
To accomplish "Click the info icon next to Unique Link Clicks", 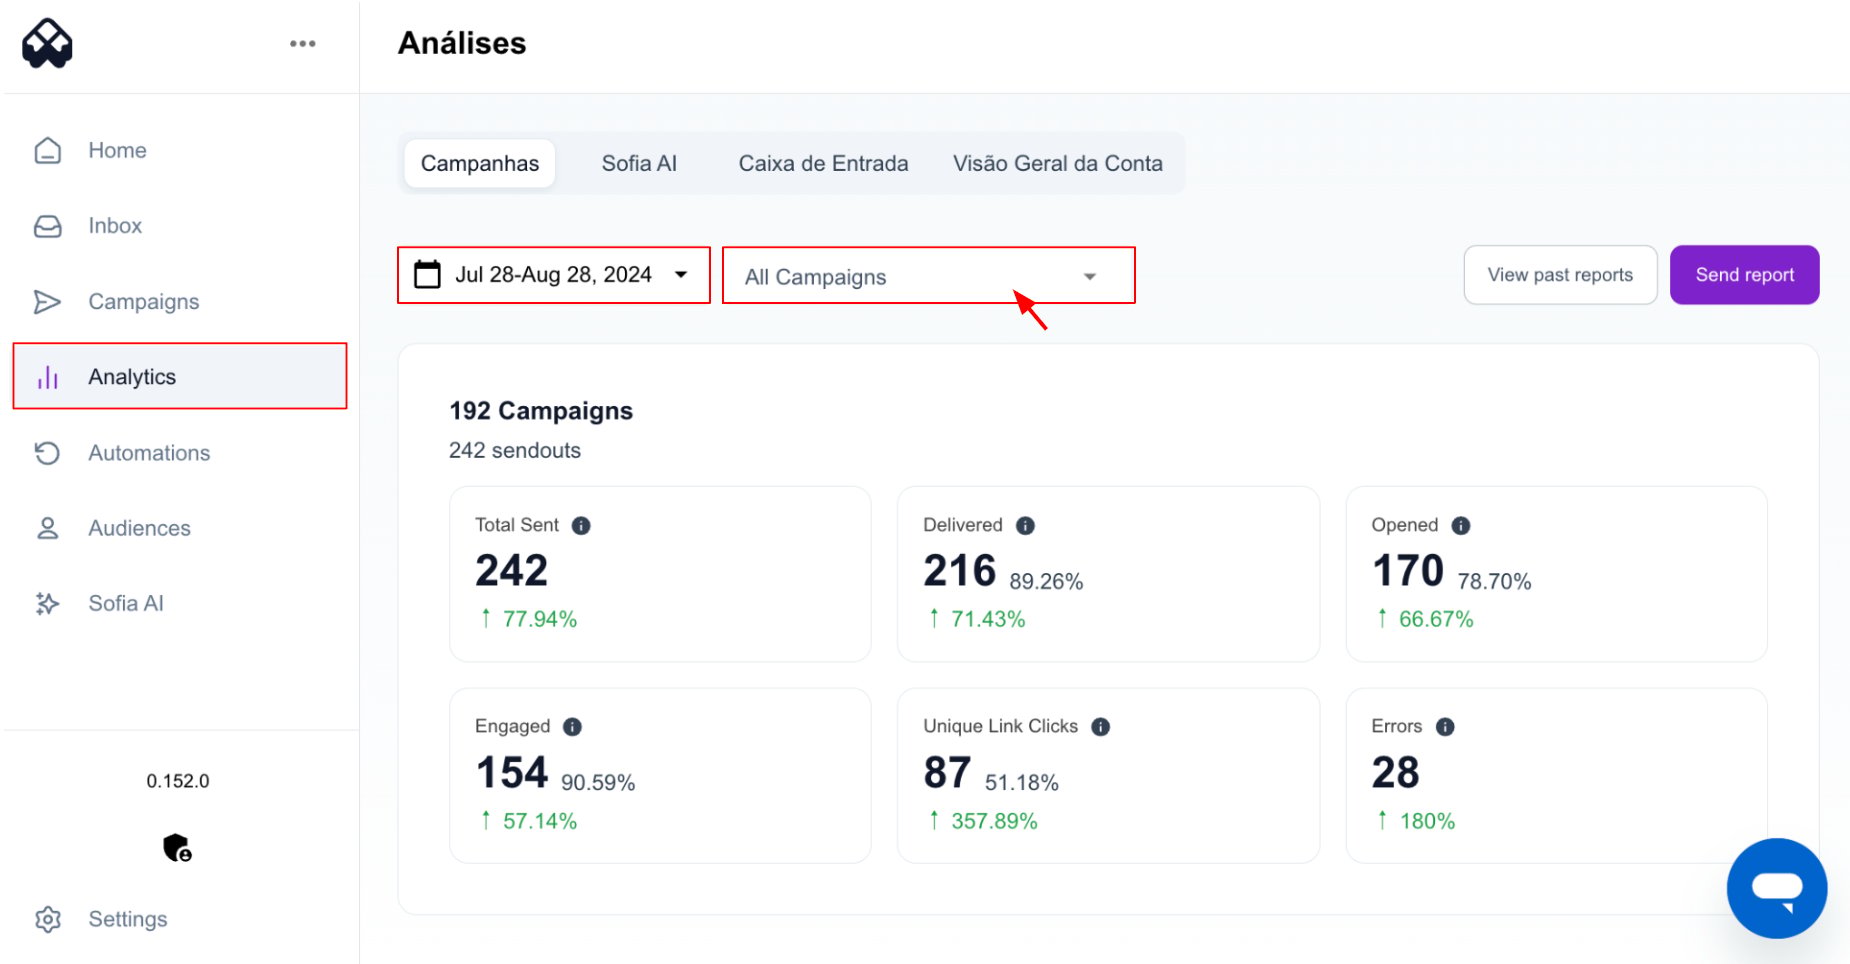I will point(1100,727).
